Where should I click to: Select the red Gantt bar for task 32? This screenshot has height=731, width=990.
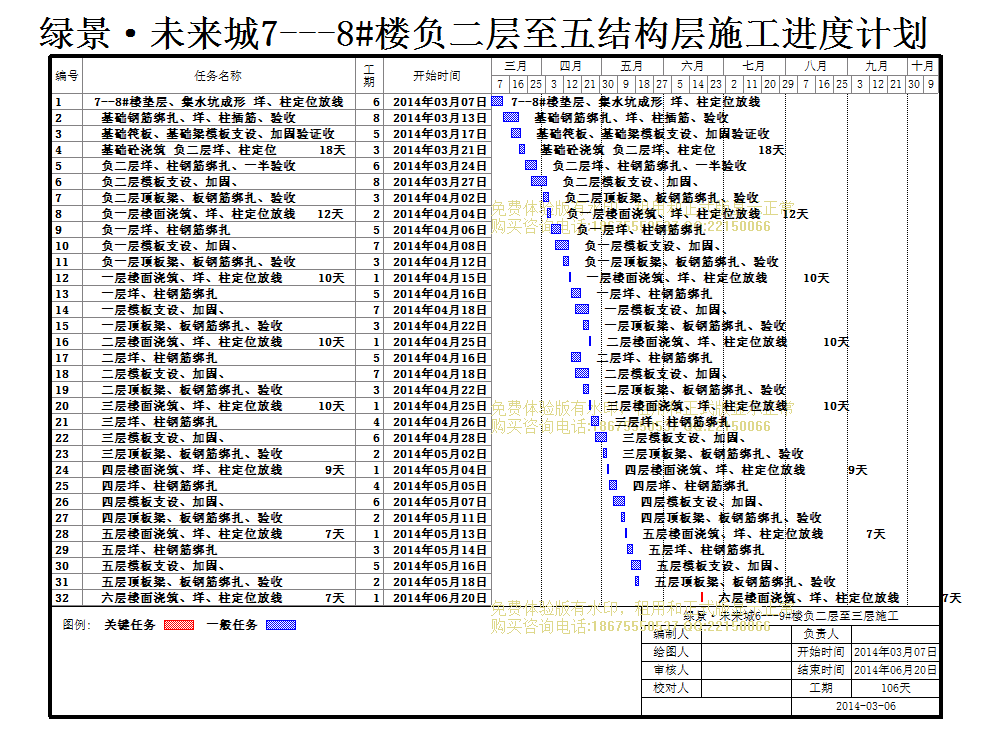(702, 597)
